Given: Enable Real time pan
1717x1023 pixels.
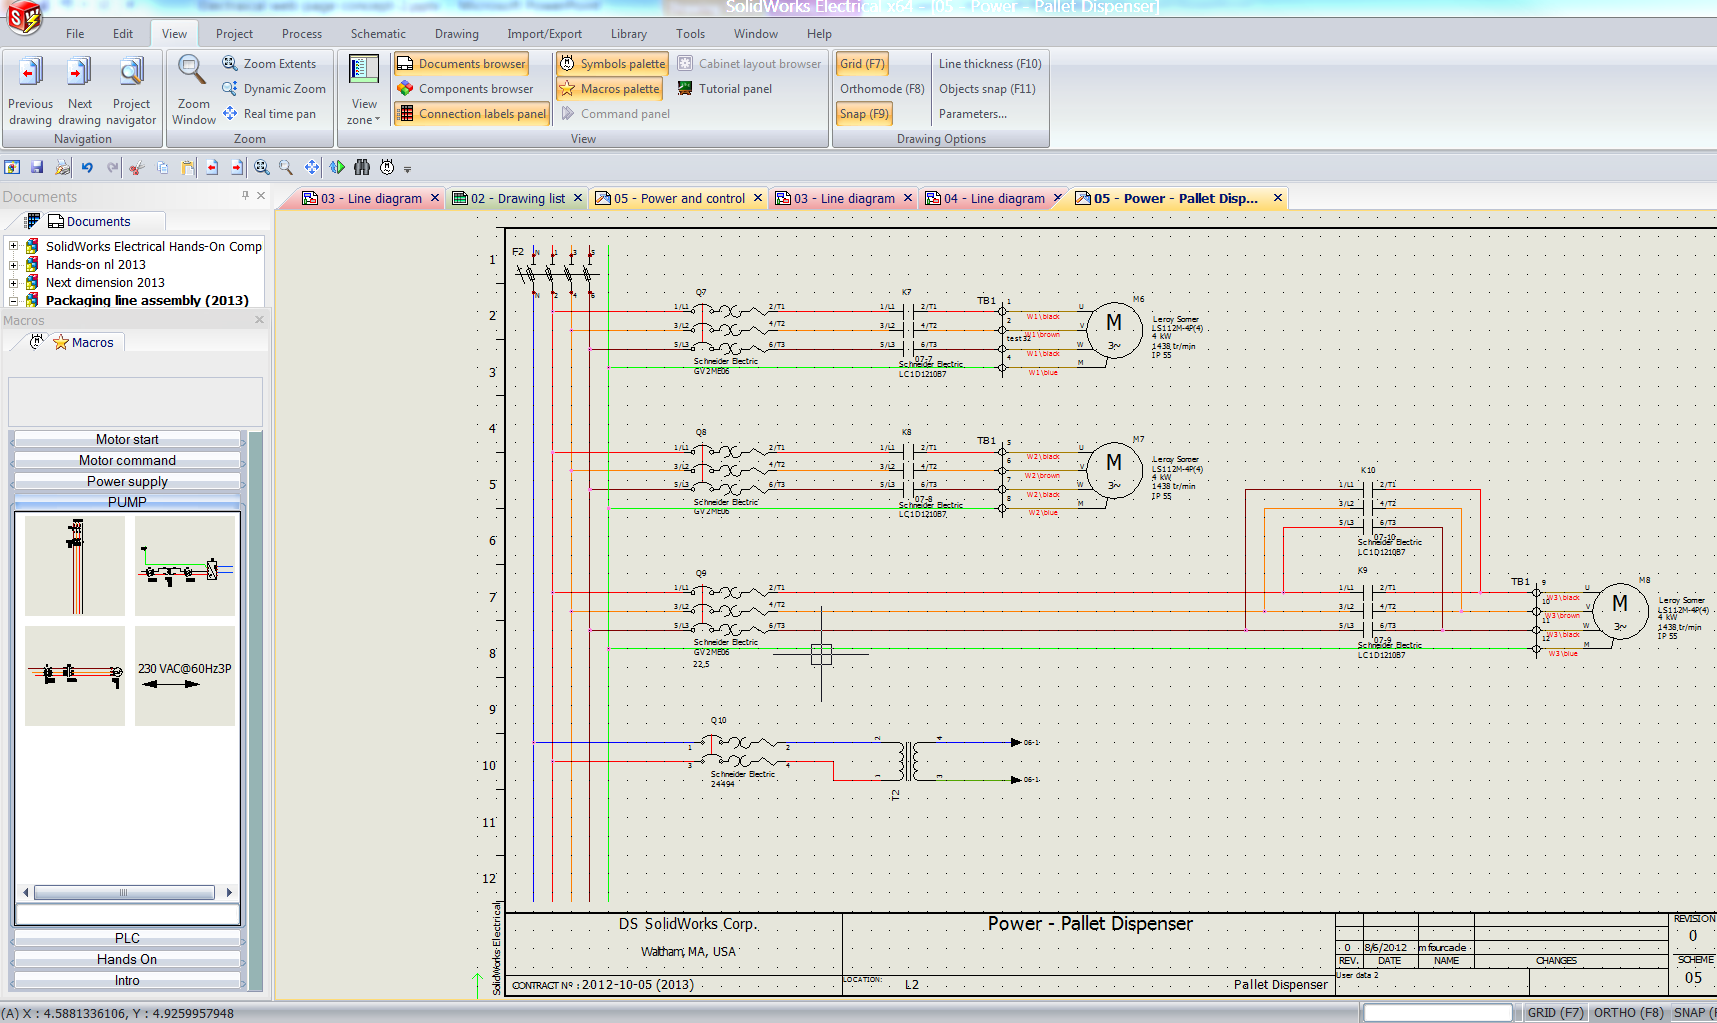Looking at the screenshot, I should 269,113.
